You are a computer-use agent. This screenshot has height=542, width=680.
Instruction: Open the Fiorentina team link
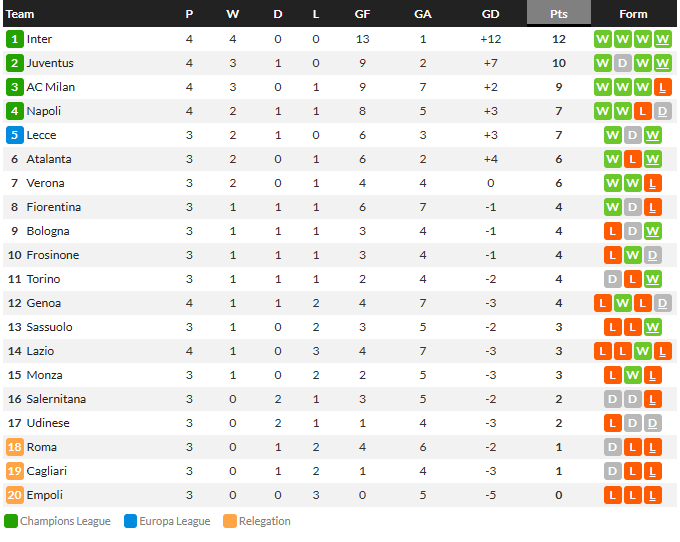pos(53,207)
